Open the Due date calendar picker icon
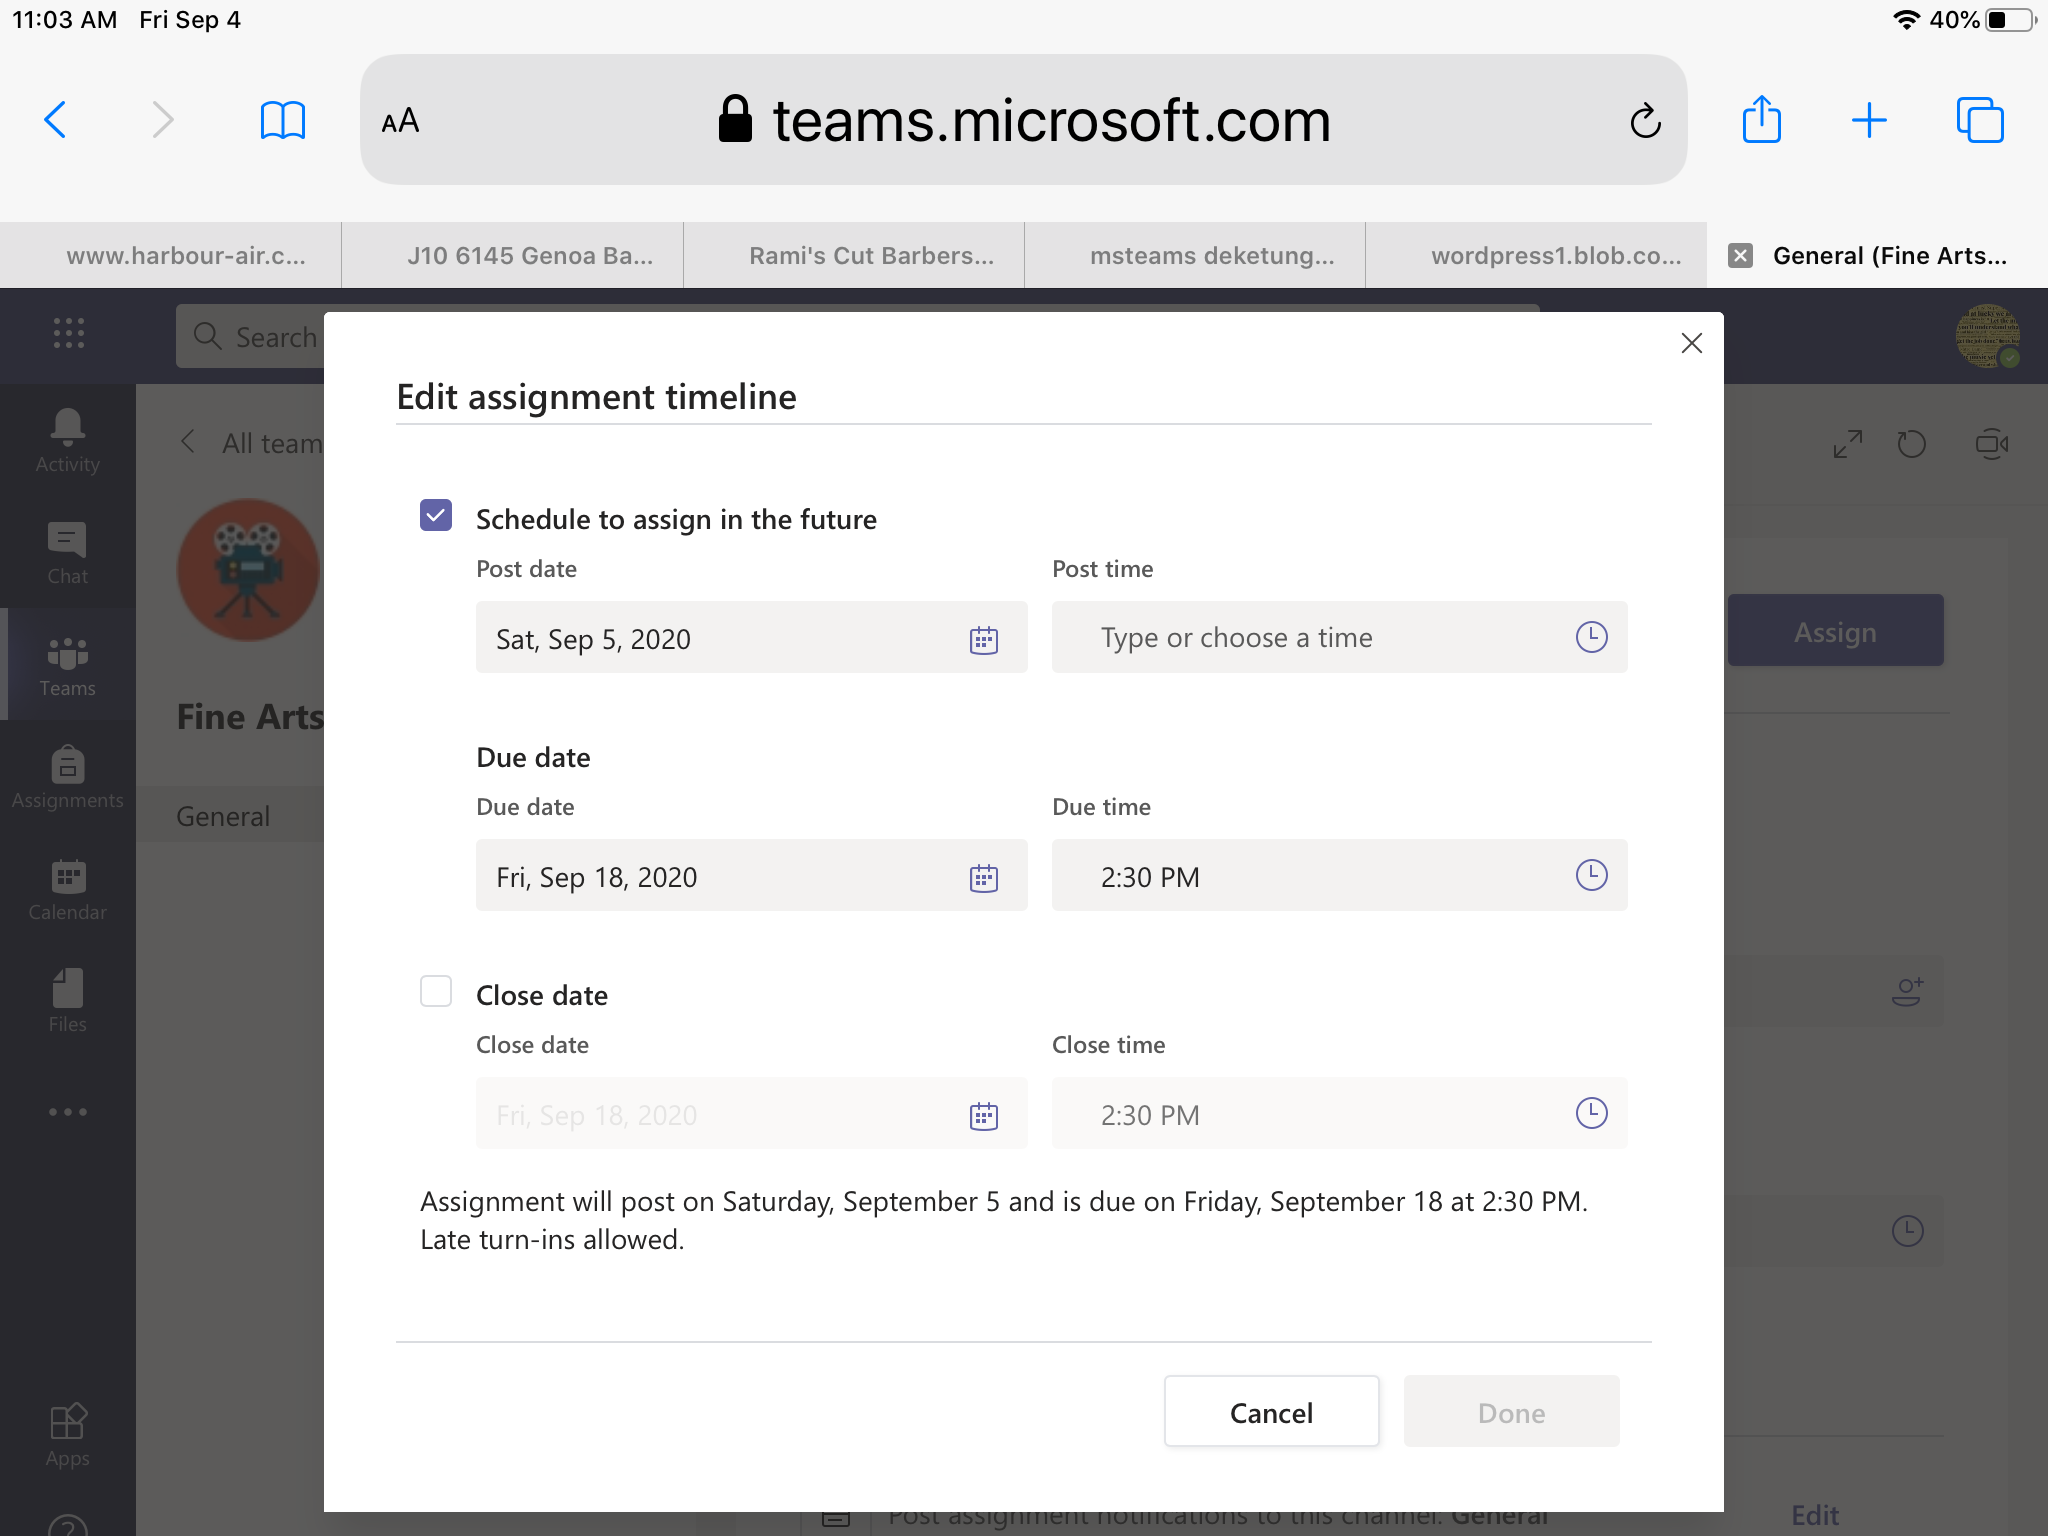2048x1536 pixels. 984,877
